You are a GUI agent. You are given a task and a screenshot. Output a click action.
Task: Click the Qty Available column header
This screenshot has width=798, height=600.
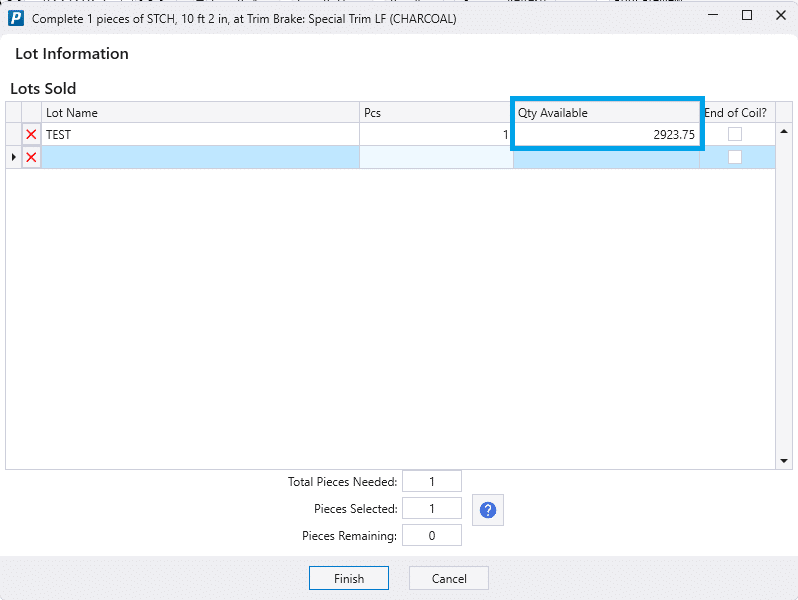606,113
